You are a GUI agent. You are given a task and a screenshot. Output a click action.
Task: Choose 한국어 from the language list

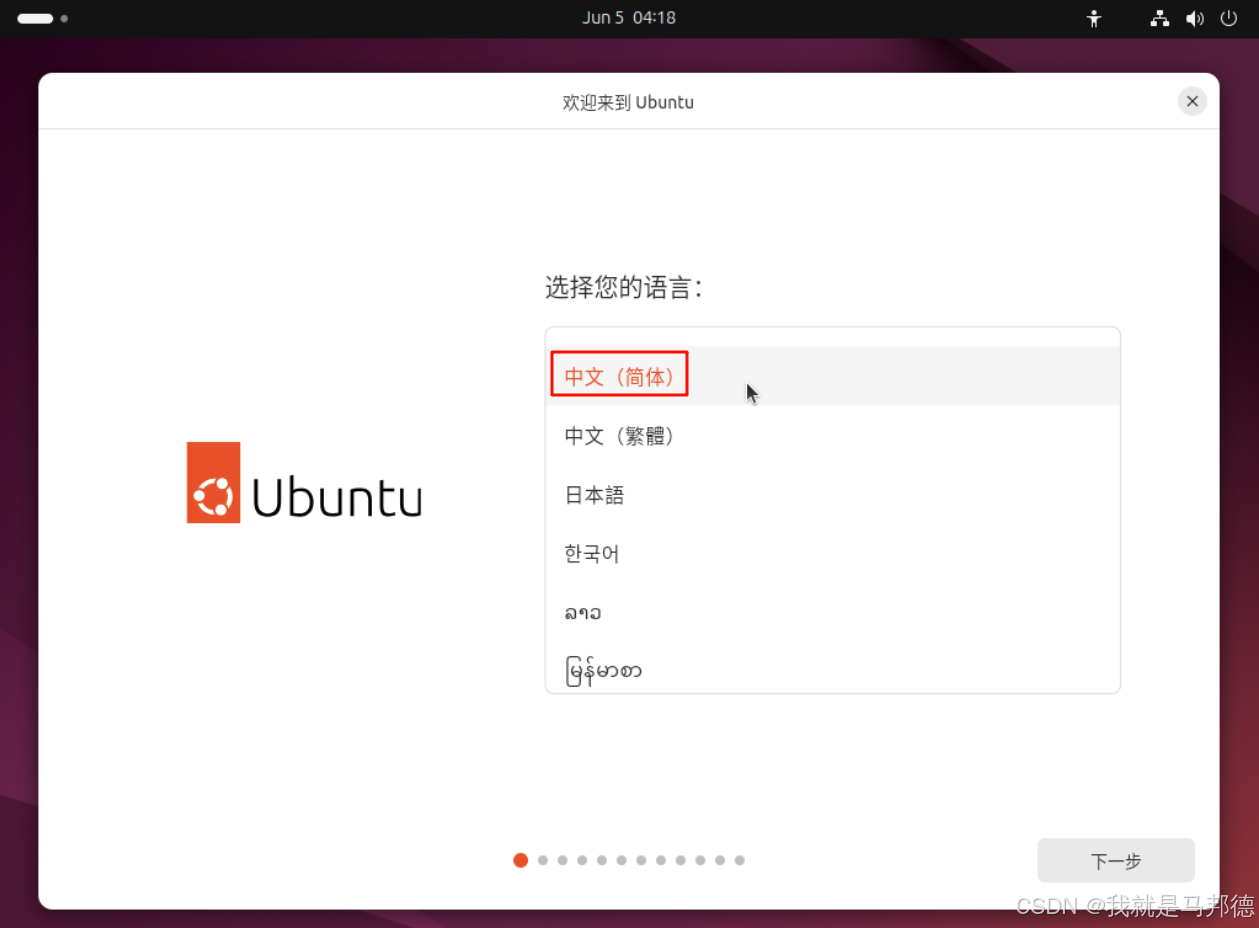point(832,553)
